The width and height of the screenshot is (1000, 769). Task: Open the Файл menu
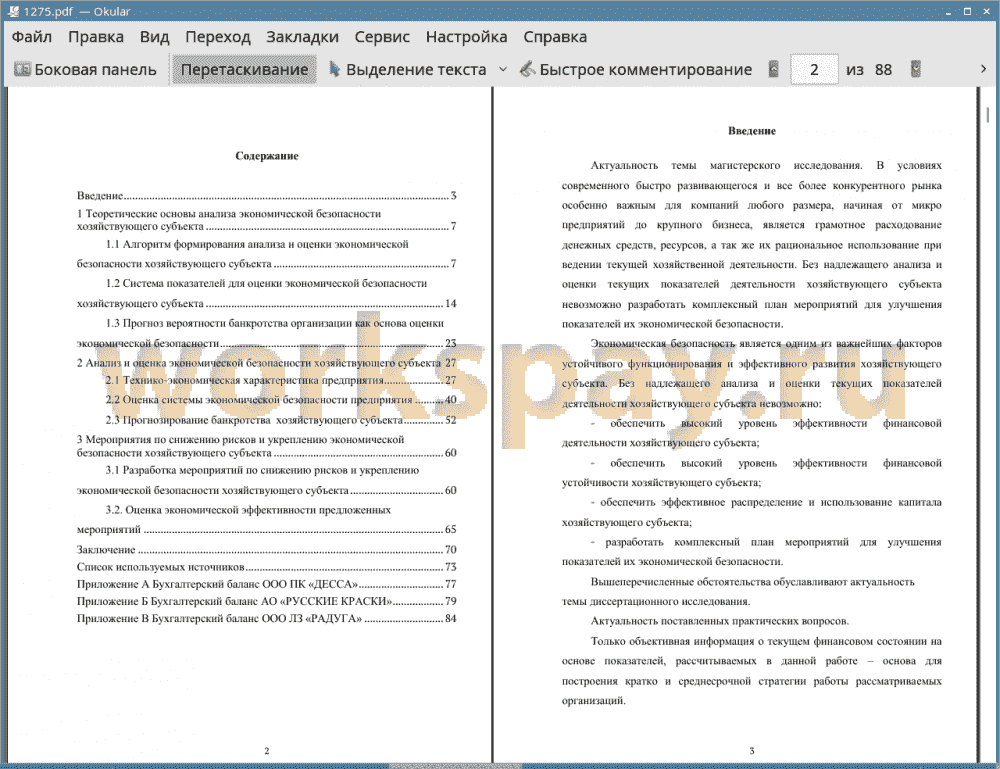(31, 37)
